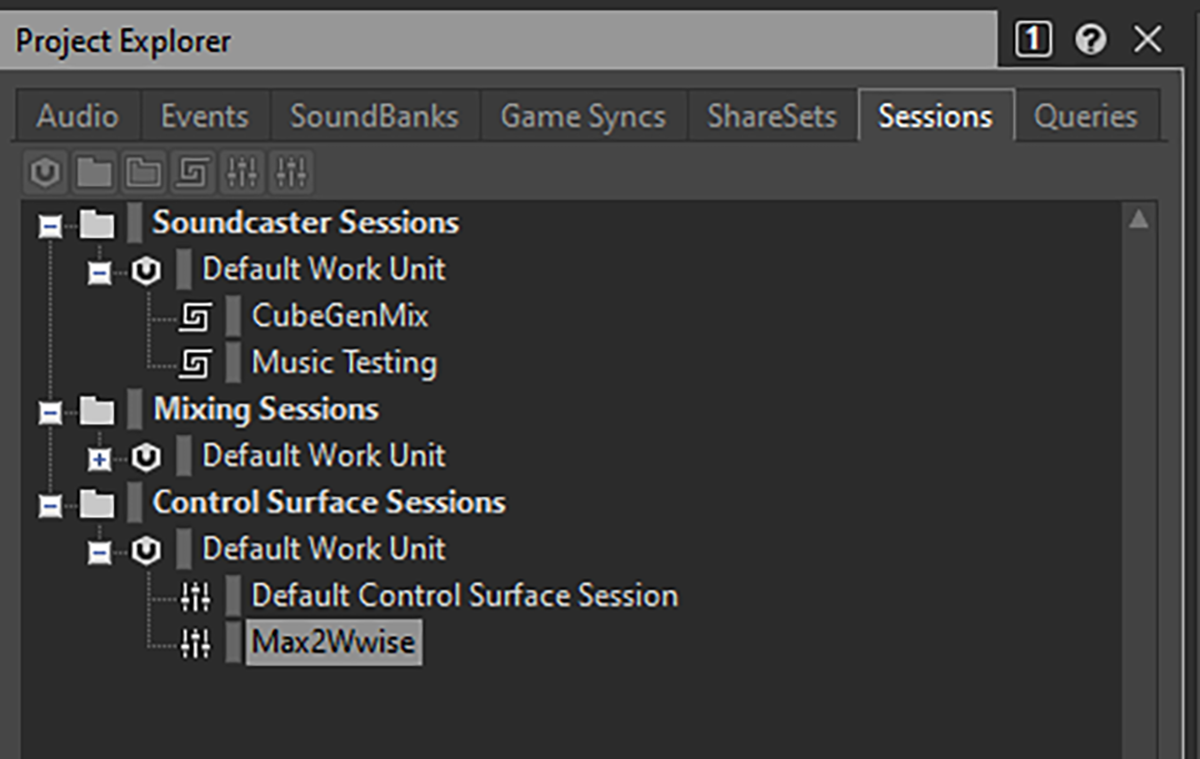Viewport: 1200px width, 759px height.
Task: Click the color bar beside CubeGenMix
Action: pos(233,317)
